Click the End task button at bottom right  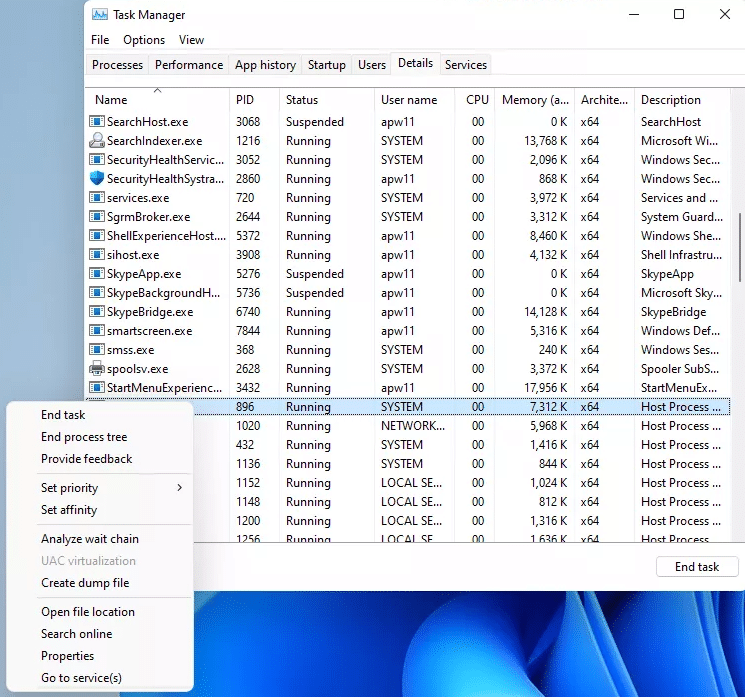point(697,567)
